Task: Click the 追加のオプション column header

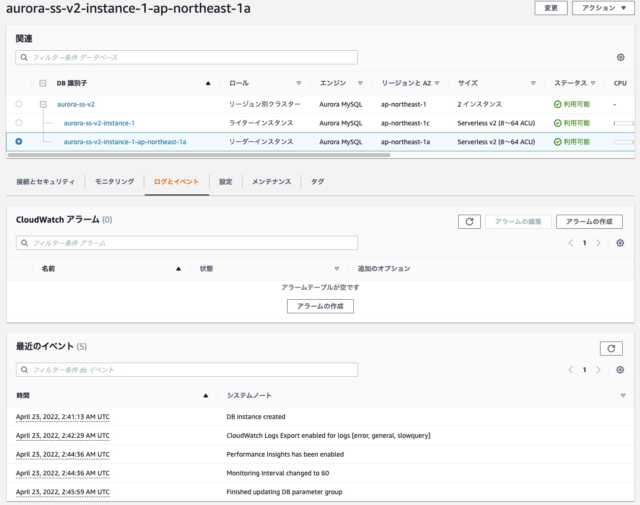Action: (x=384, y=269)
